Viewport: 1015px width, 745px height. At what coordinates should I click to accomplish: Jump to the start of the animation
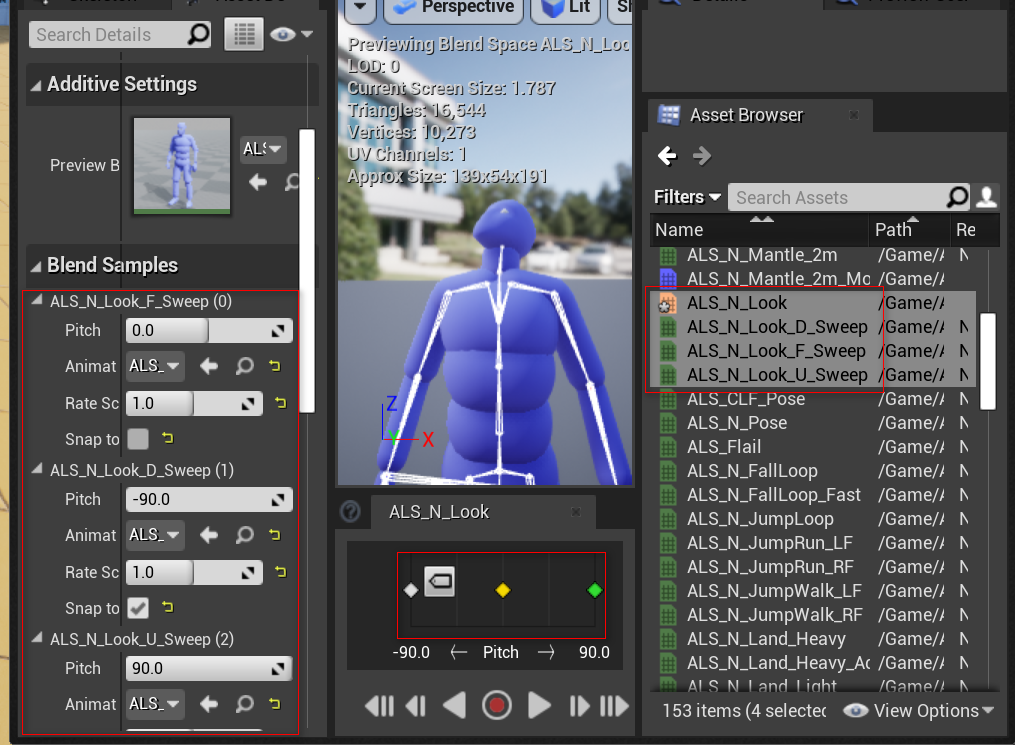pos(379,706)
